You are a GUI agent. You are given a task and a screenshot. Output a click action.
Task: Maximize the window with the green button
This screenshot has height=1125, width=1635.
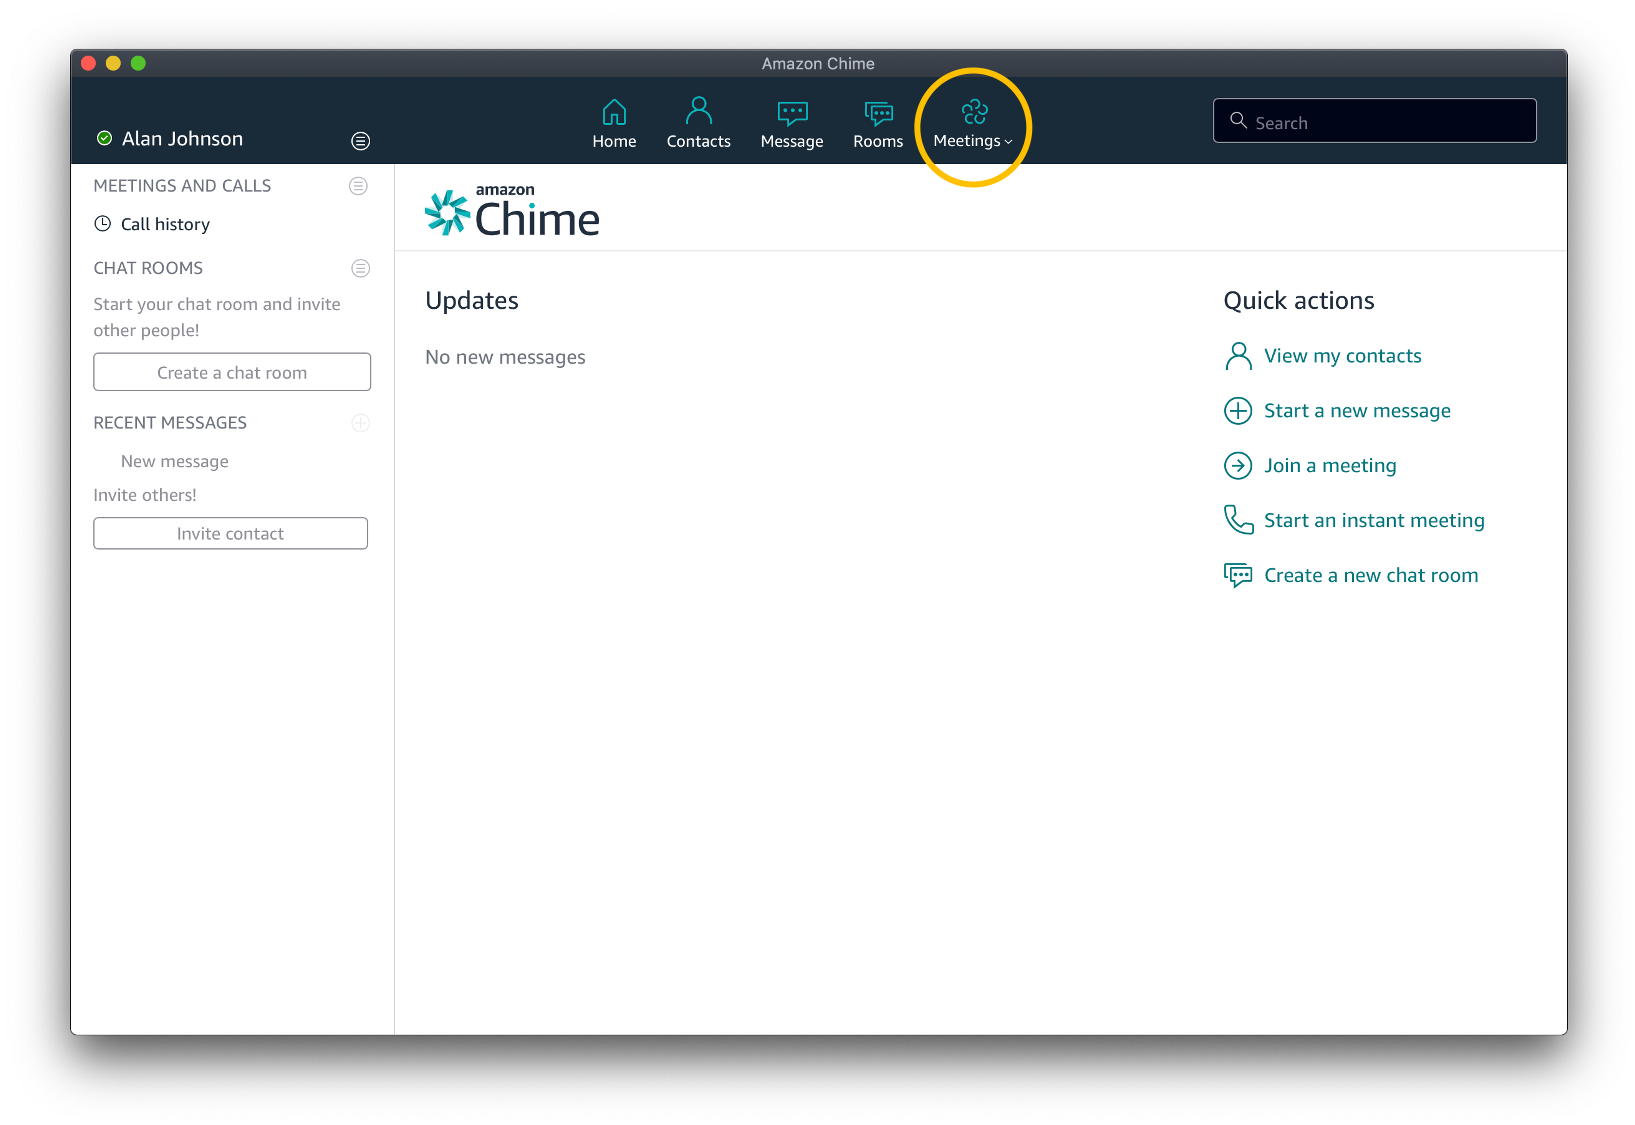coord(138,63)
